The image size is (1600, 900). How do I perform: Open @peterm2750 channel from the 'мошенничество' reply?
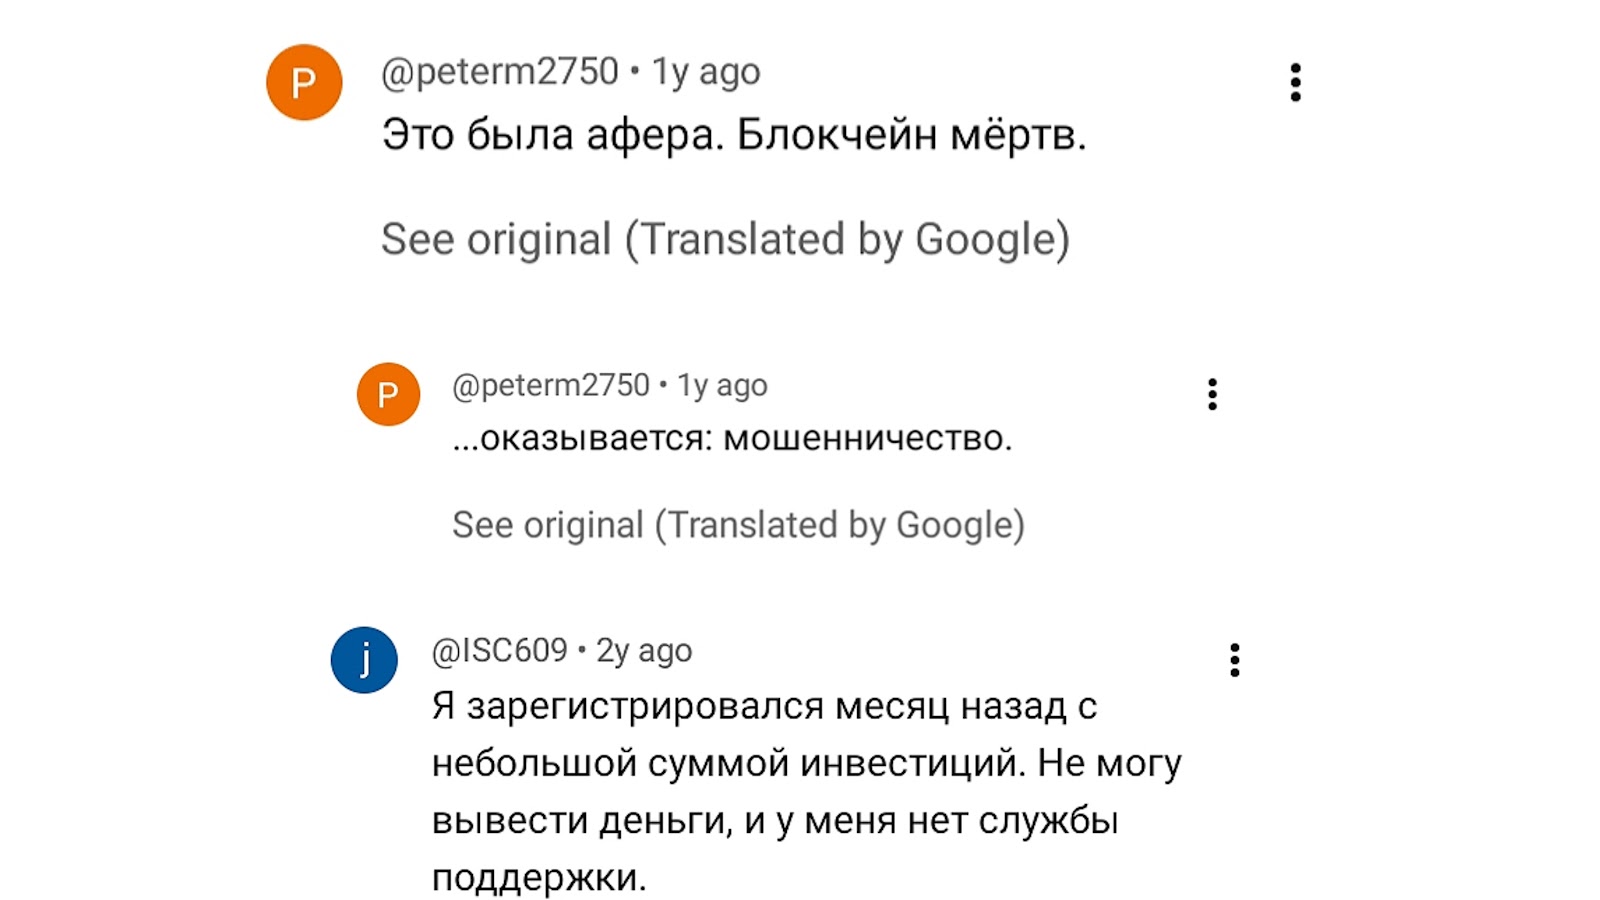[x=550, y=385]
